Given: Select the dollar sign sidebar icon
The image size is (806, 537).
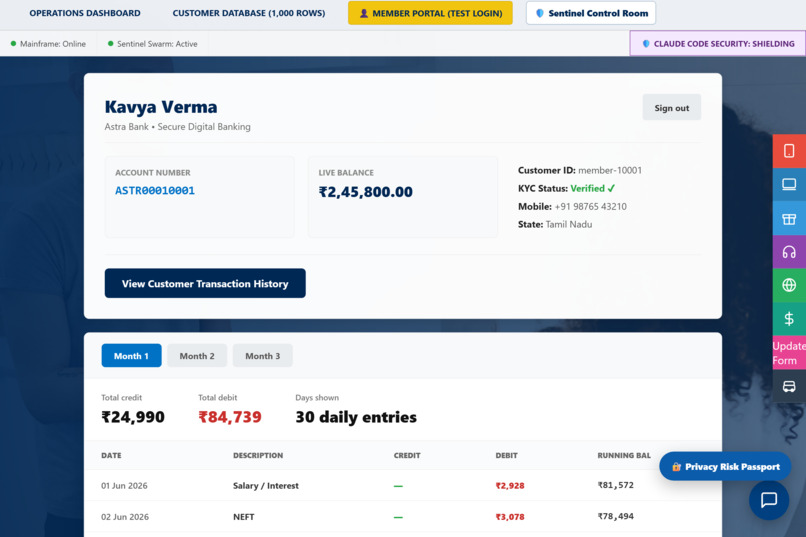Looking at the screenshot, I should point(789,319).
